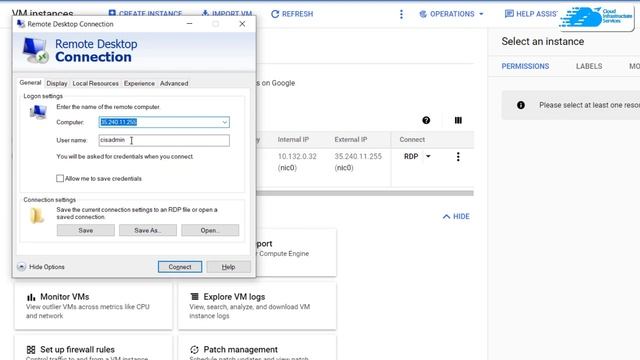Viewport: 640px width, 360px height.
Task: Click the Refresh circular arrow icon
Action: [275, 14]
